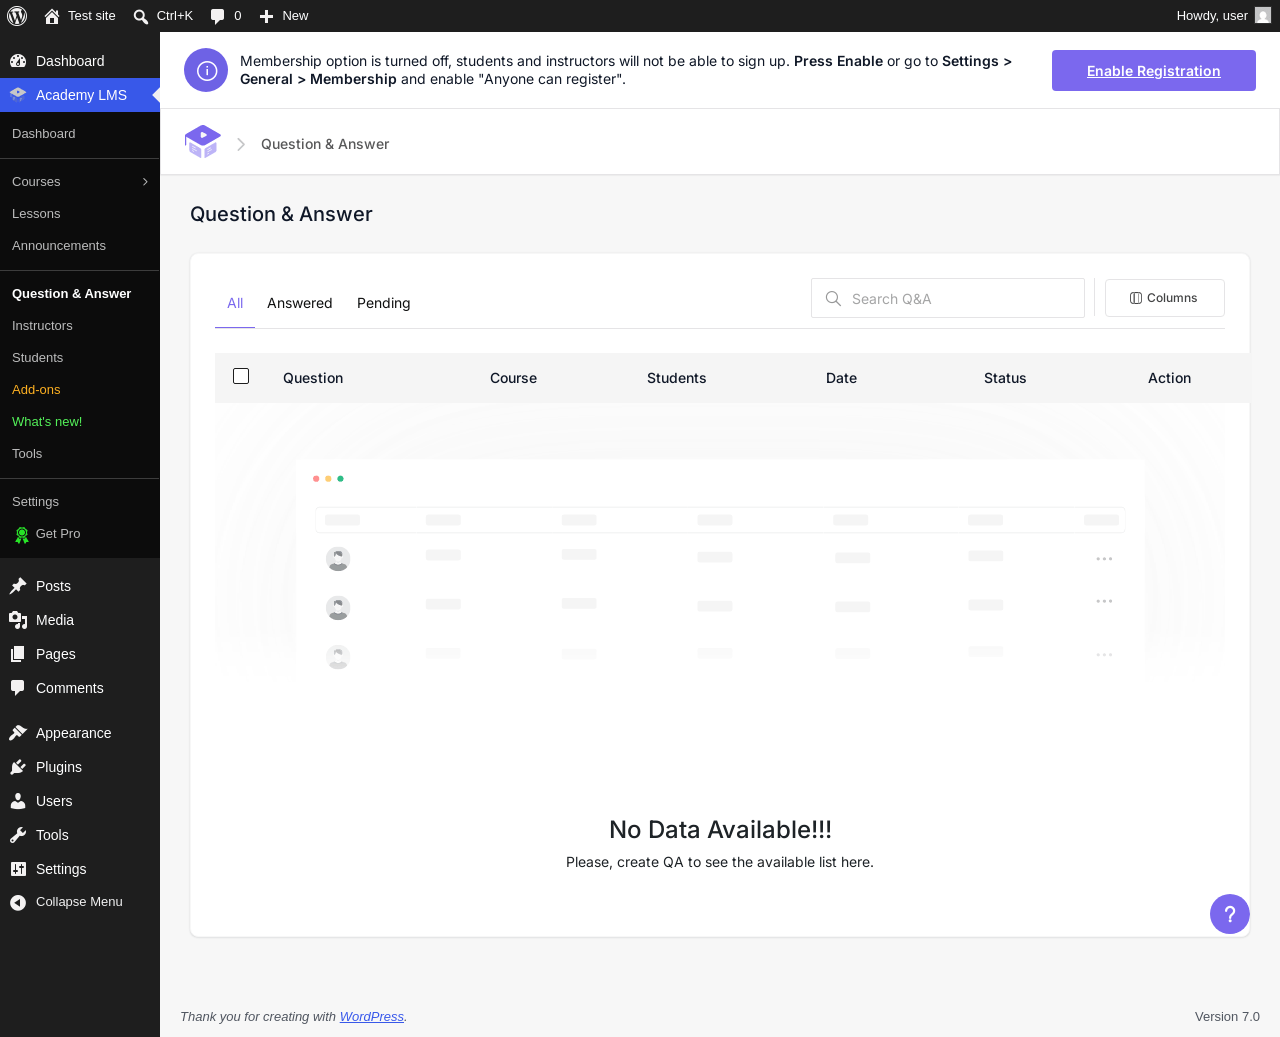Screen dimensions: 1280x1037
Task: Click the Status column header
Action: 1005,378
